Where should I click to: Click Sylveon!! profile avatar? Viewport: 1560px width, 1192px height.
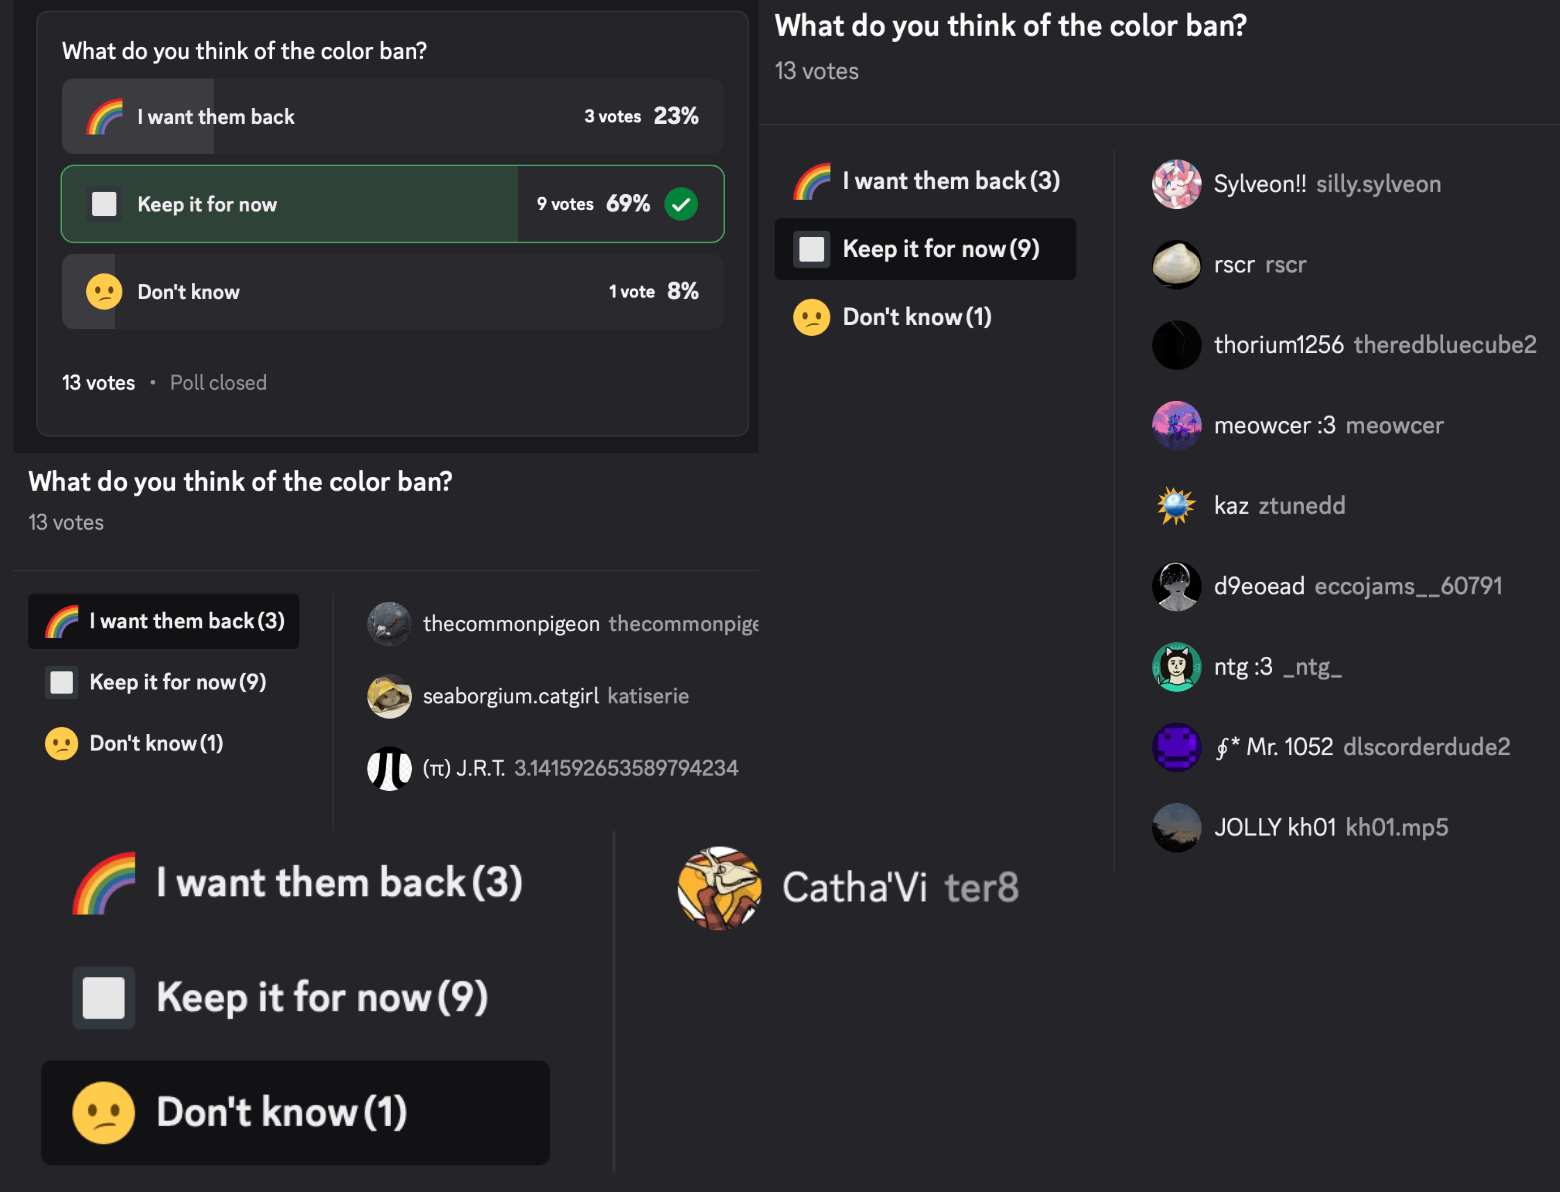(1176, 184)
